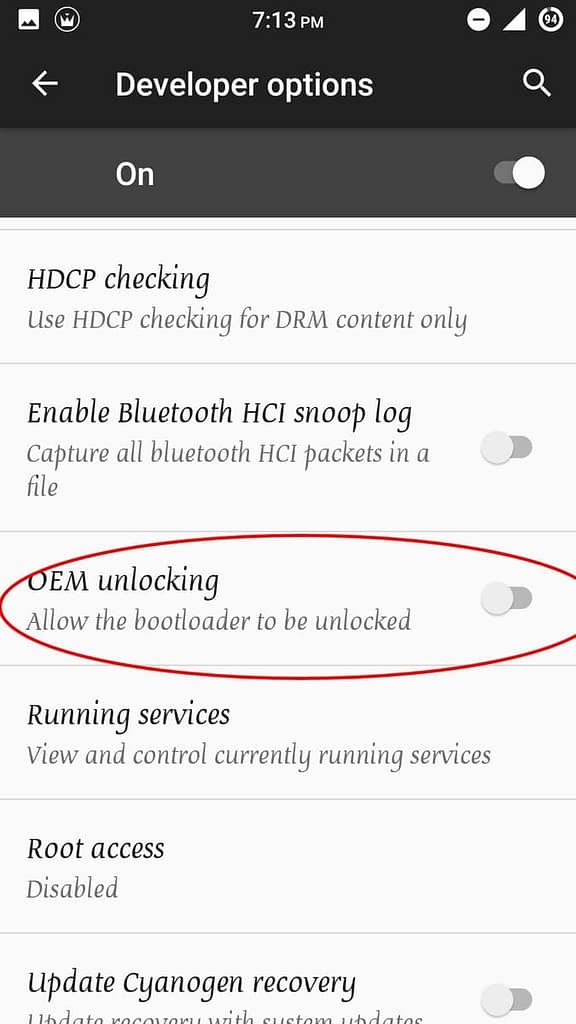This screenshot has width=576, height=1024.
Task: Tap the 7:13 PM clock
Action: [x=287, y=21]
